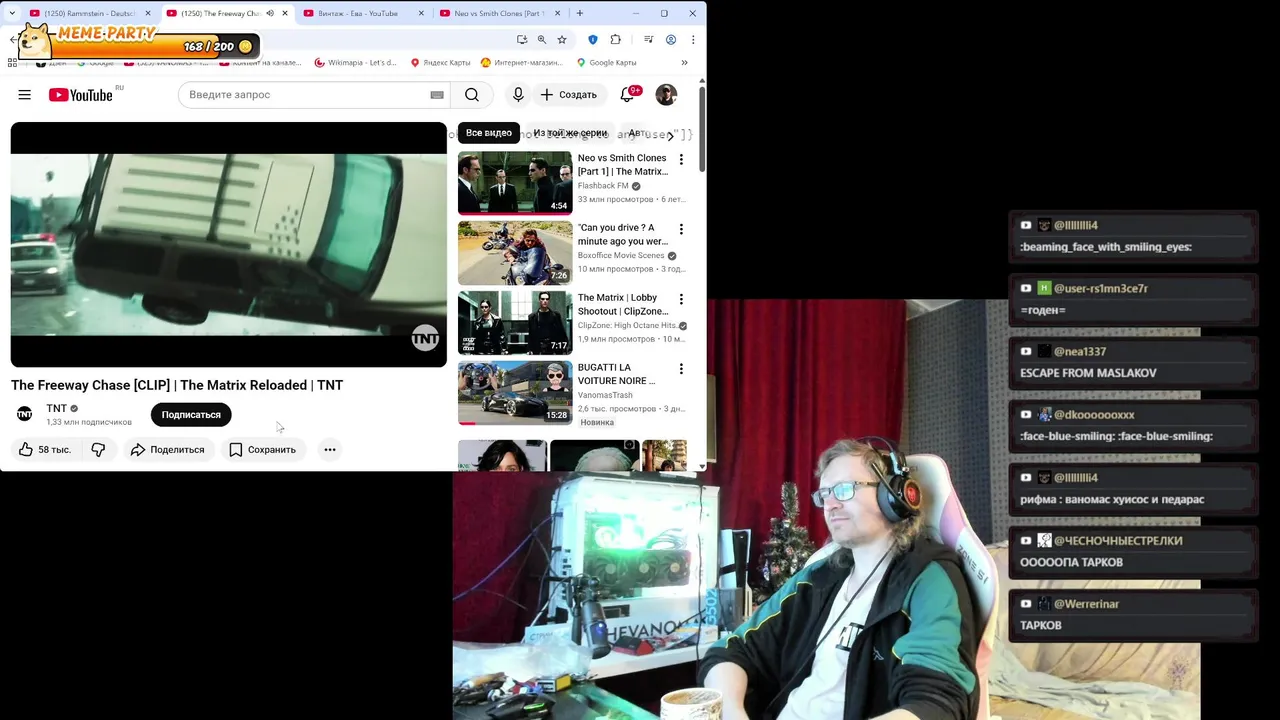1280x720 pixels.
Task: Go to YouTube home via logo
Action: coord(81,95)
